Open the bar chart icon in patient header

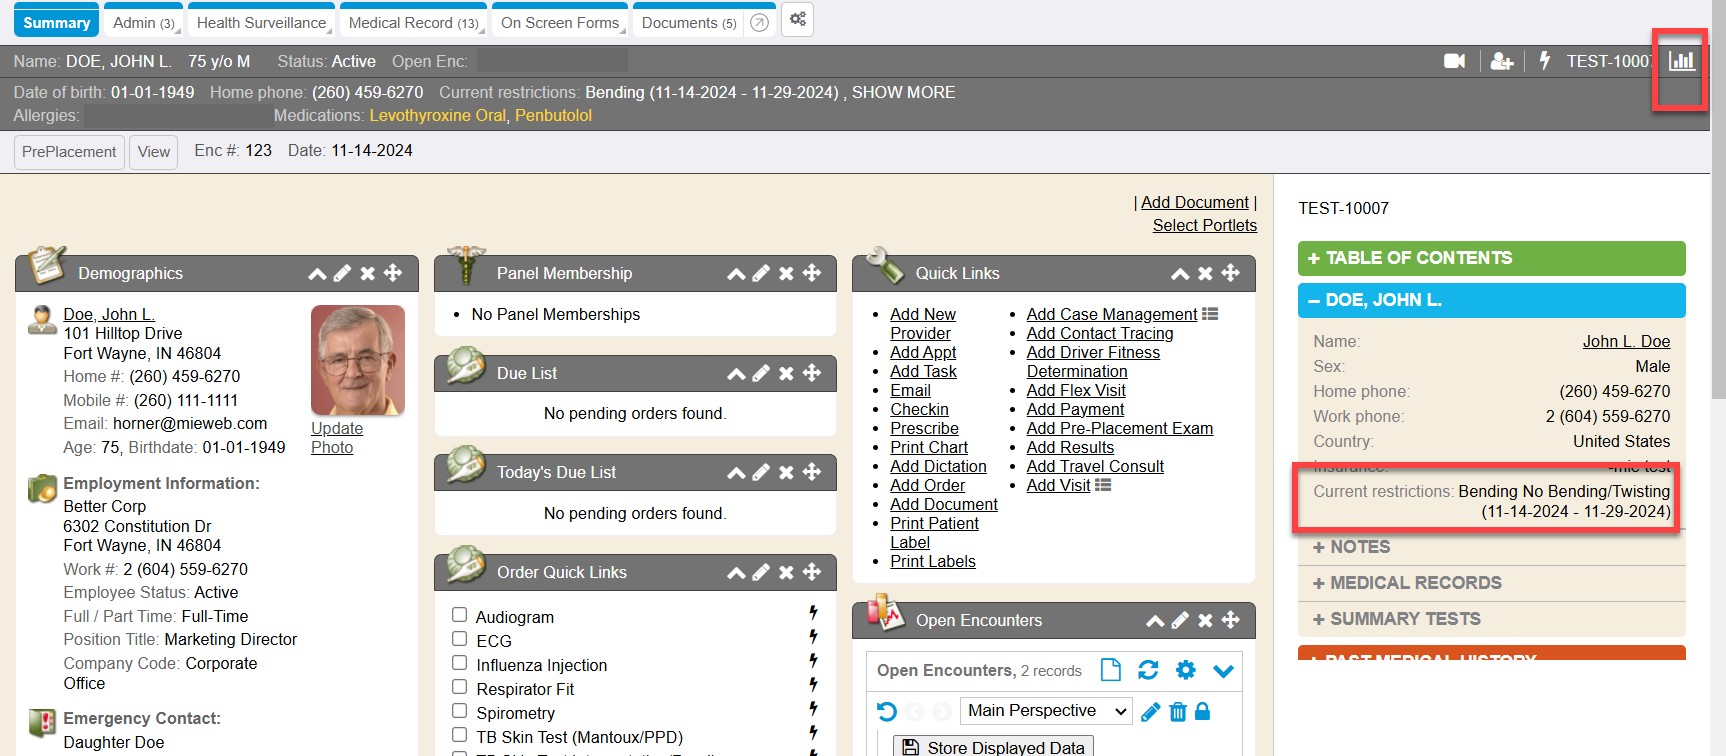(1681, 61)
